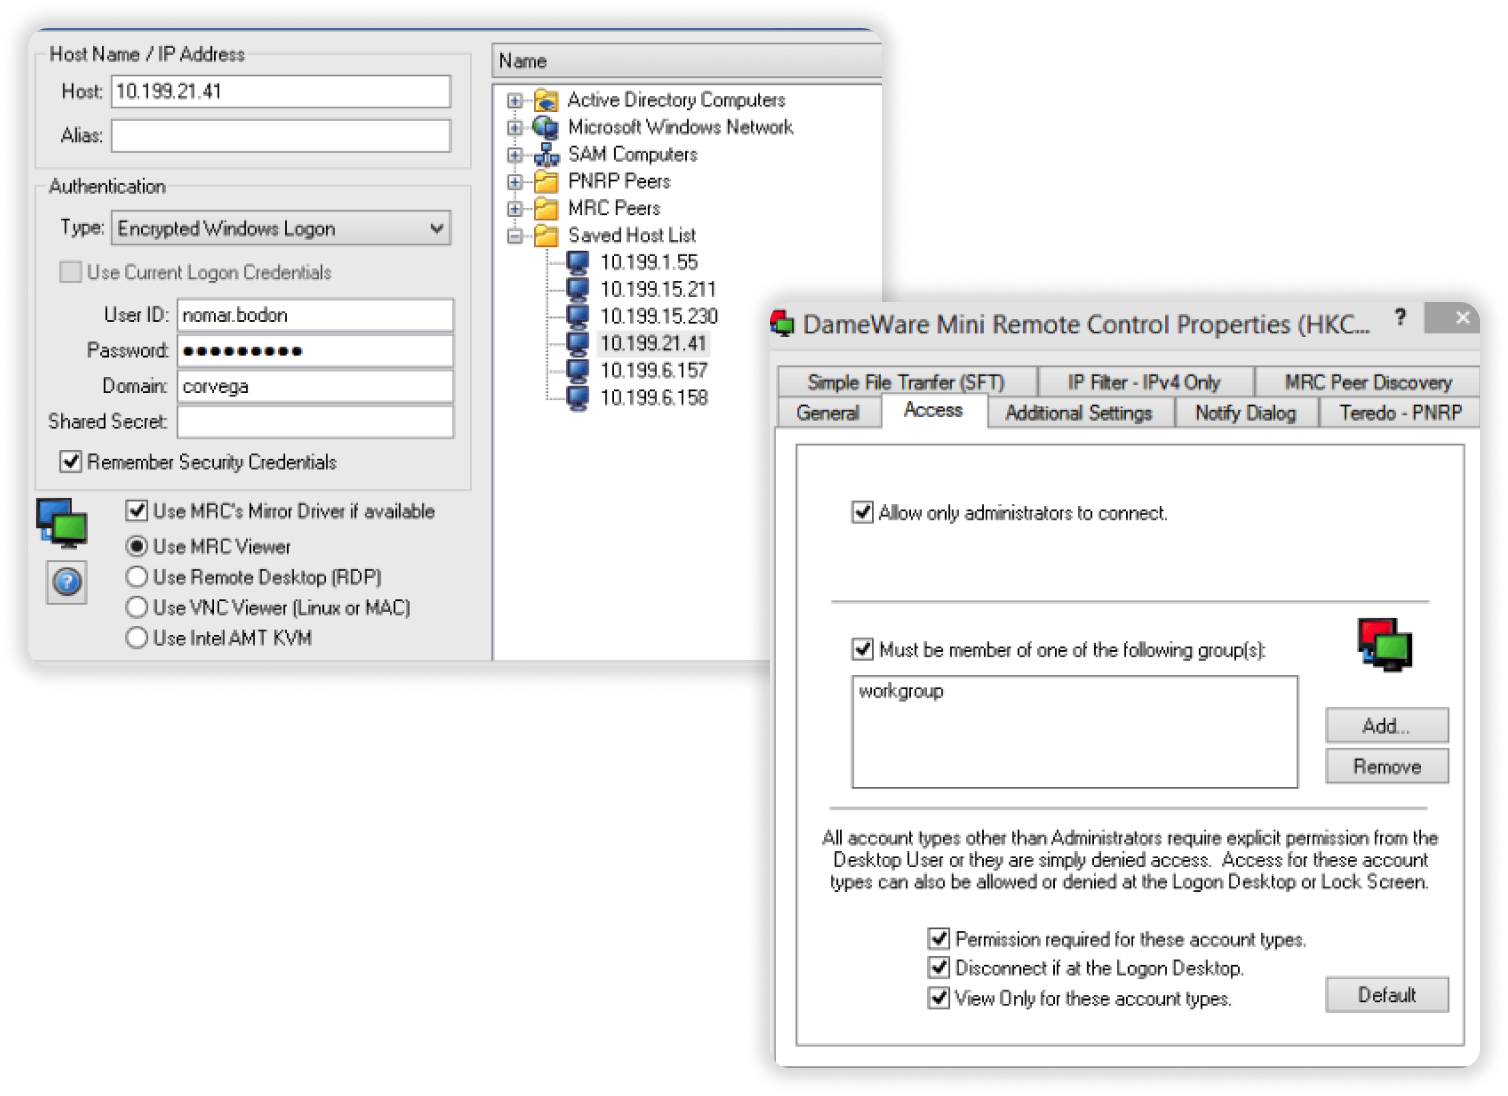Expand the MRC Peers node

coord(515,208)
